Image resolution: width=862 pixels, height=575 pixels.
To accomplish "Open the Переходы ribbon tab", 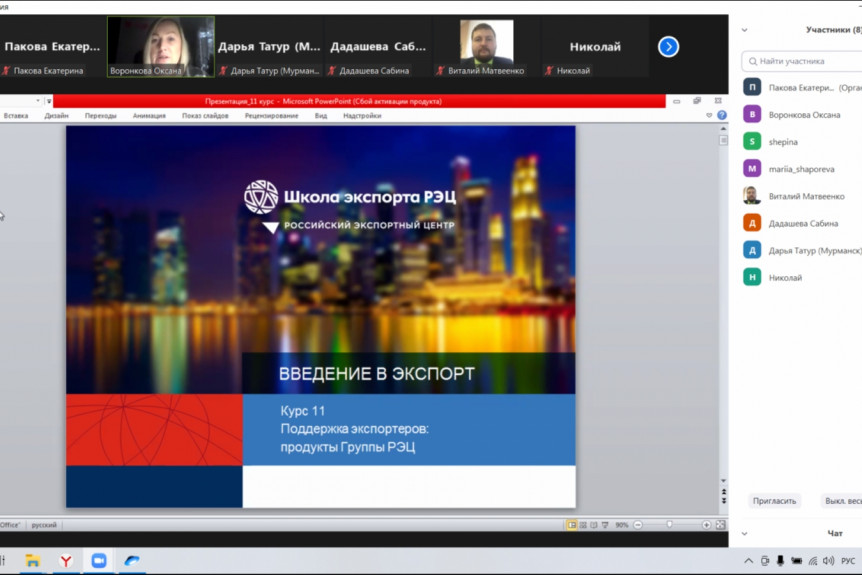I will (101, 115).
